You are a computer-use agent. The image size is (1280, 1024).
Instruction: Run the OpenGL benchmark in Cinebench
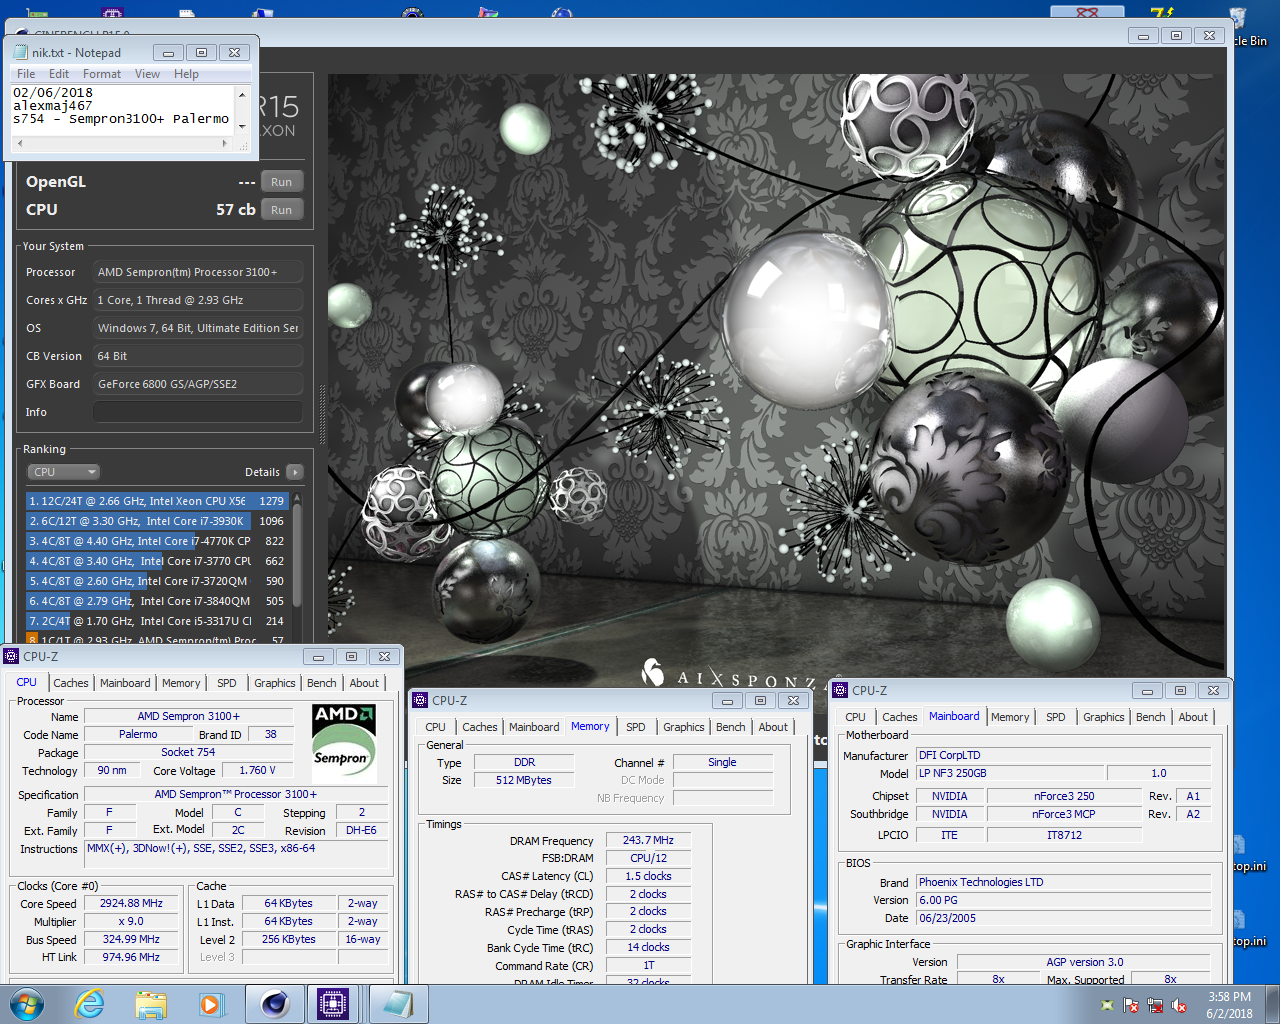coord(281,182)
